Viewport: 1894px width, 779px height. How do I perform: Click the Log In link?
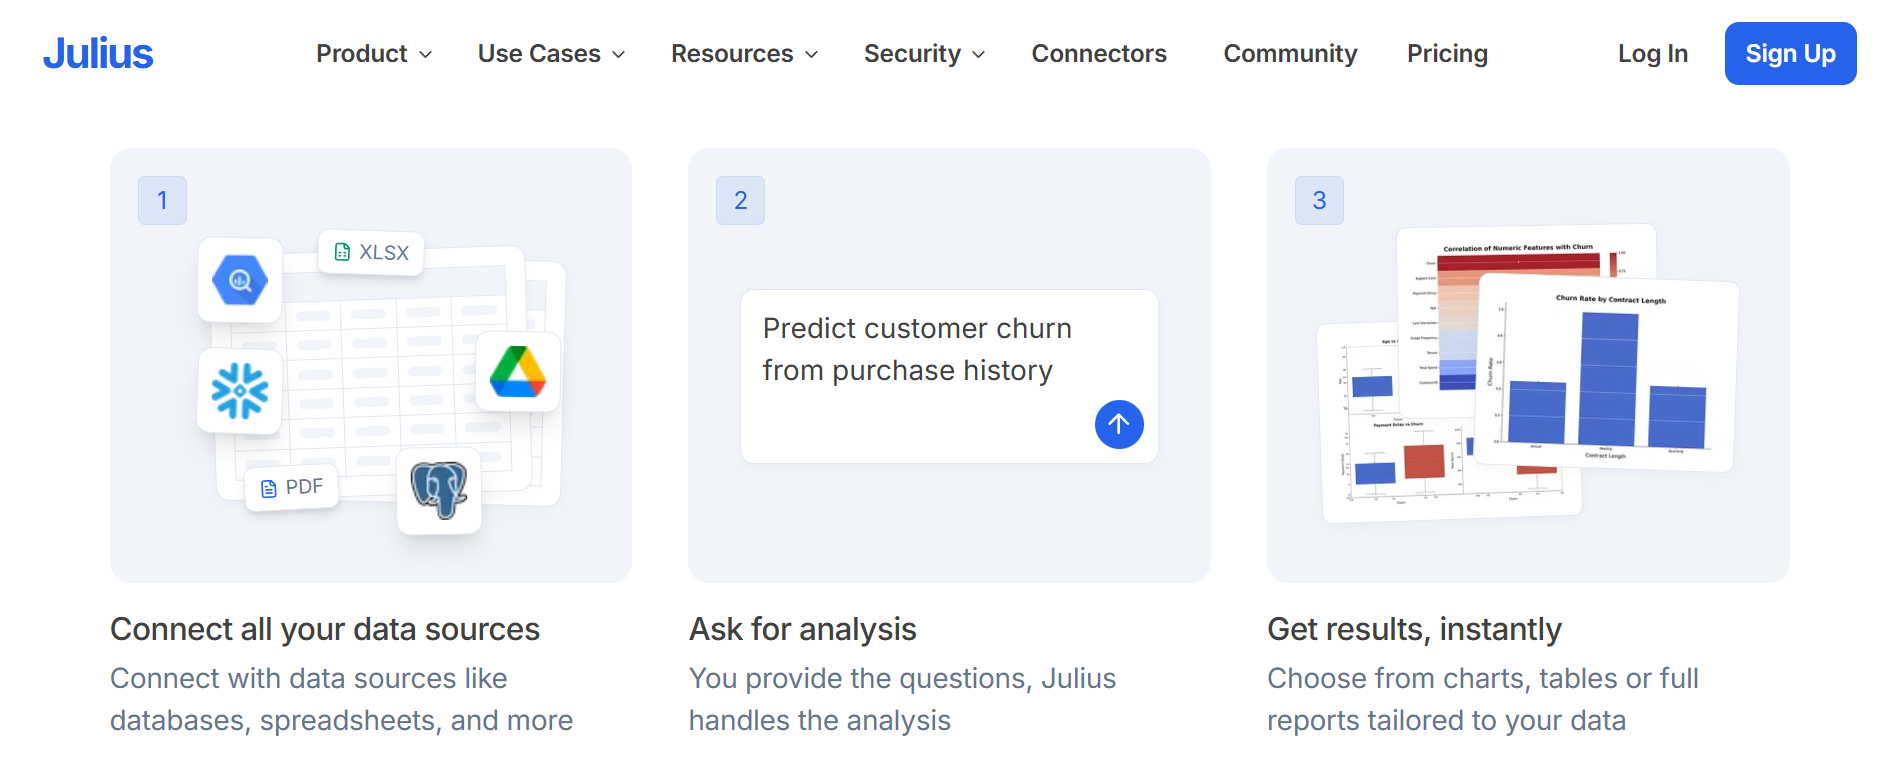pos(1652,54)
